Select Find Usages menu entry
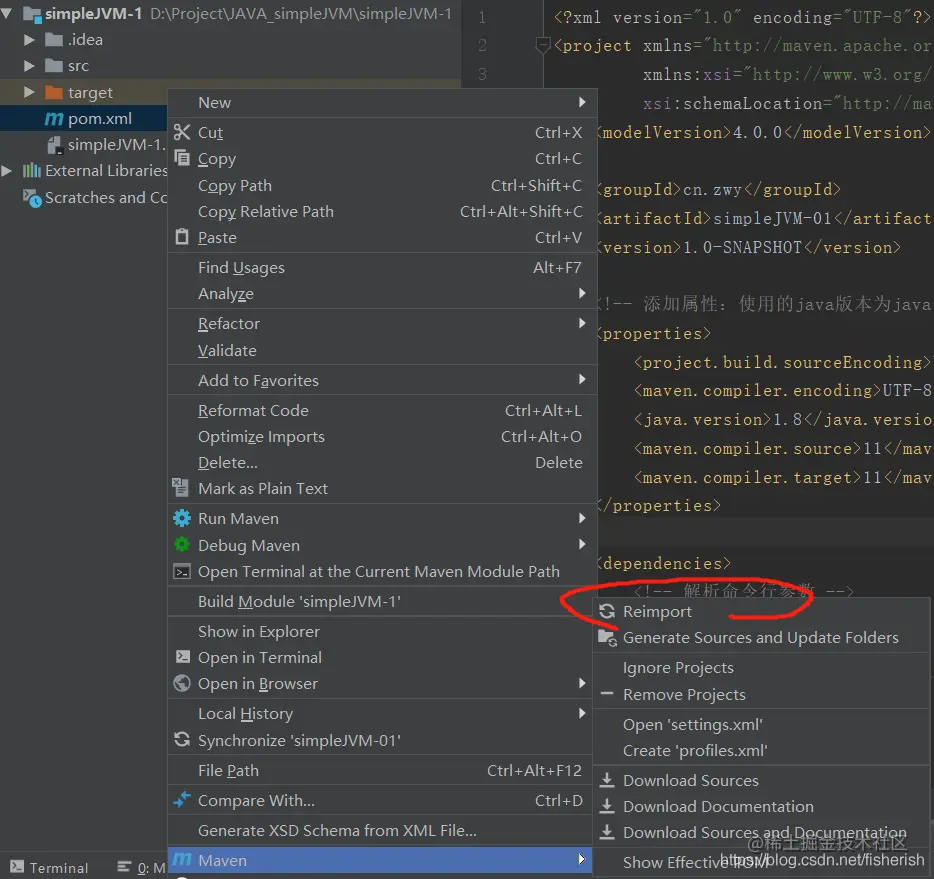Screen dimensions: 934x879 [382, 267]
